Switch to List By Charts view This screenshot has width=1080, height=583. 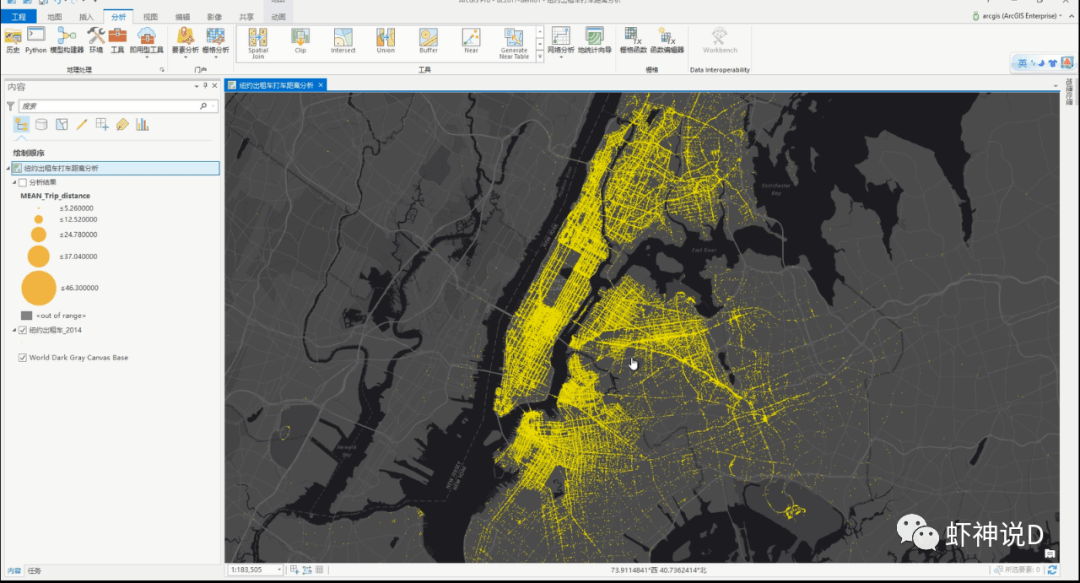click(142, 125)
